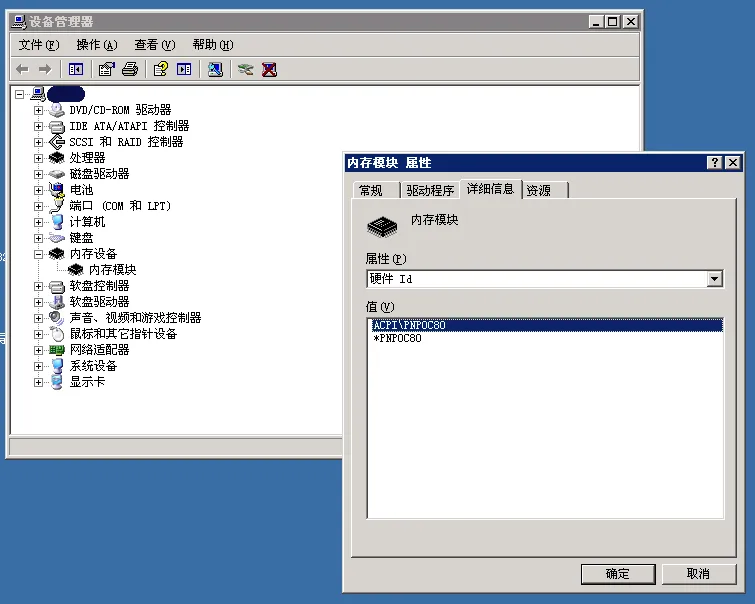Toggle the console tree toolbar icon
The width and height of the screenshot is (755, 604).
point(76,69)
